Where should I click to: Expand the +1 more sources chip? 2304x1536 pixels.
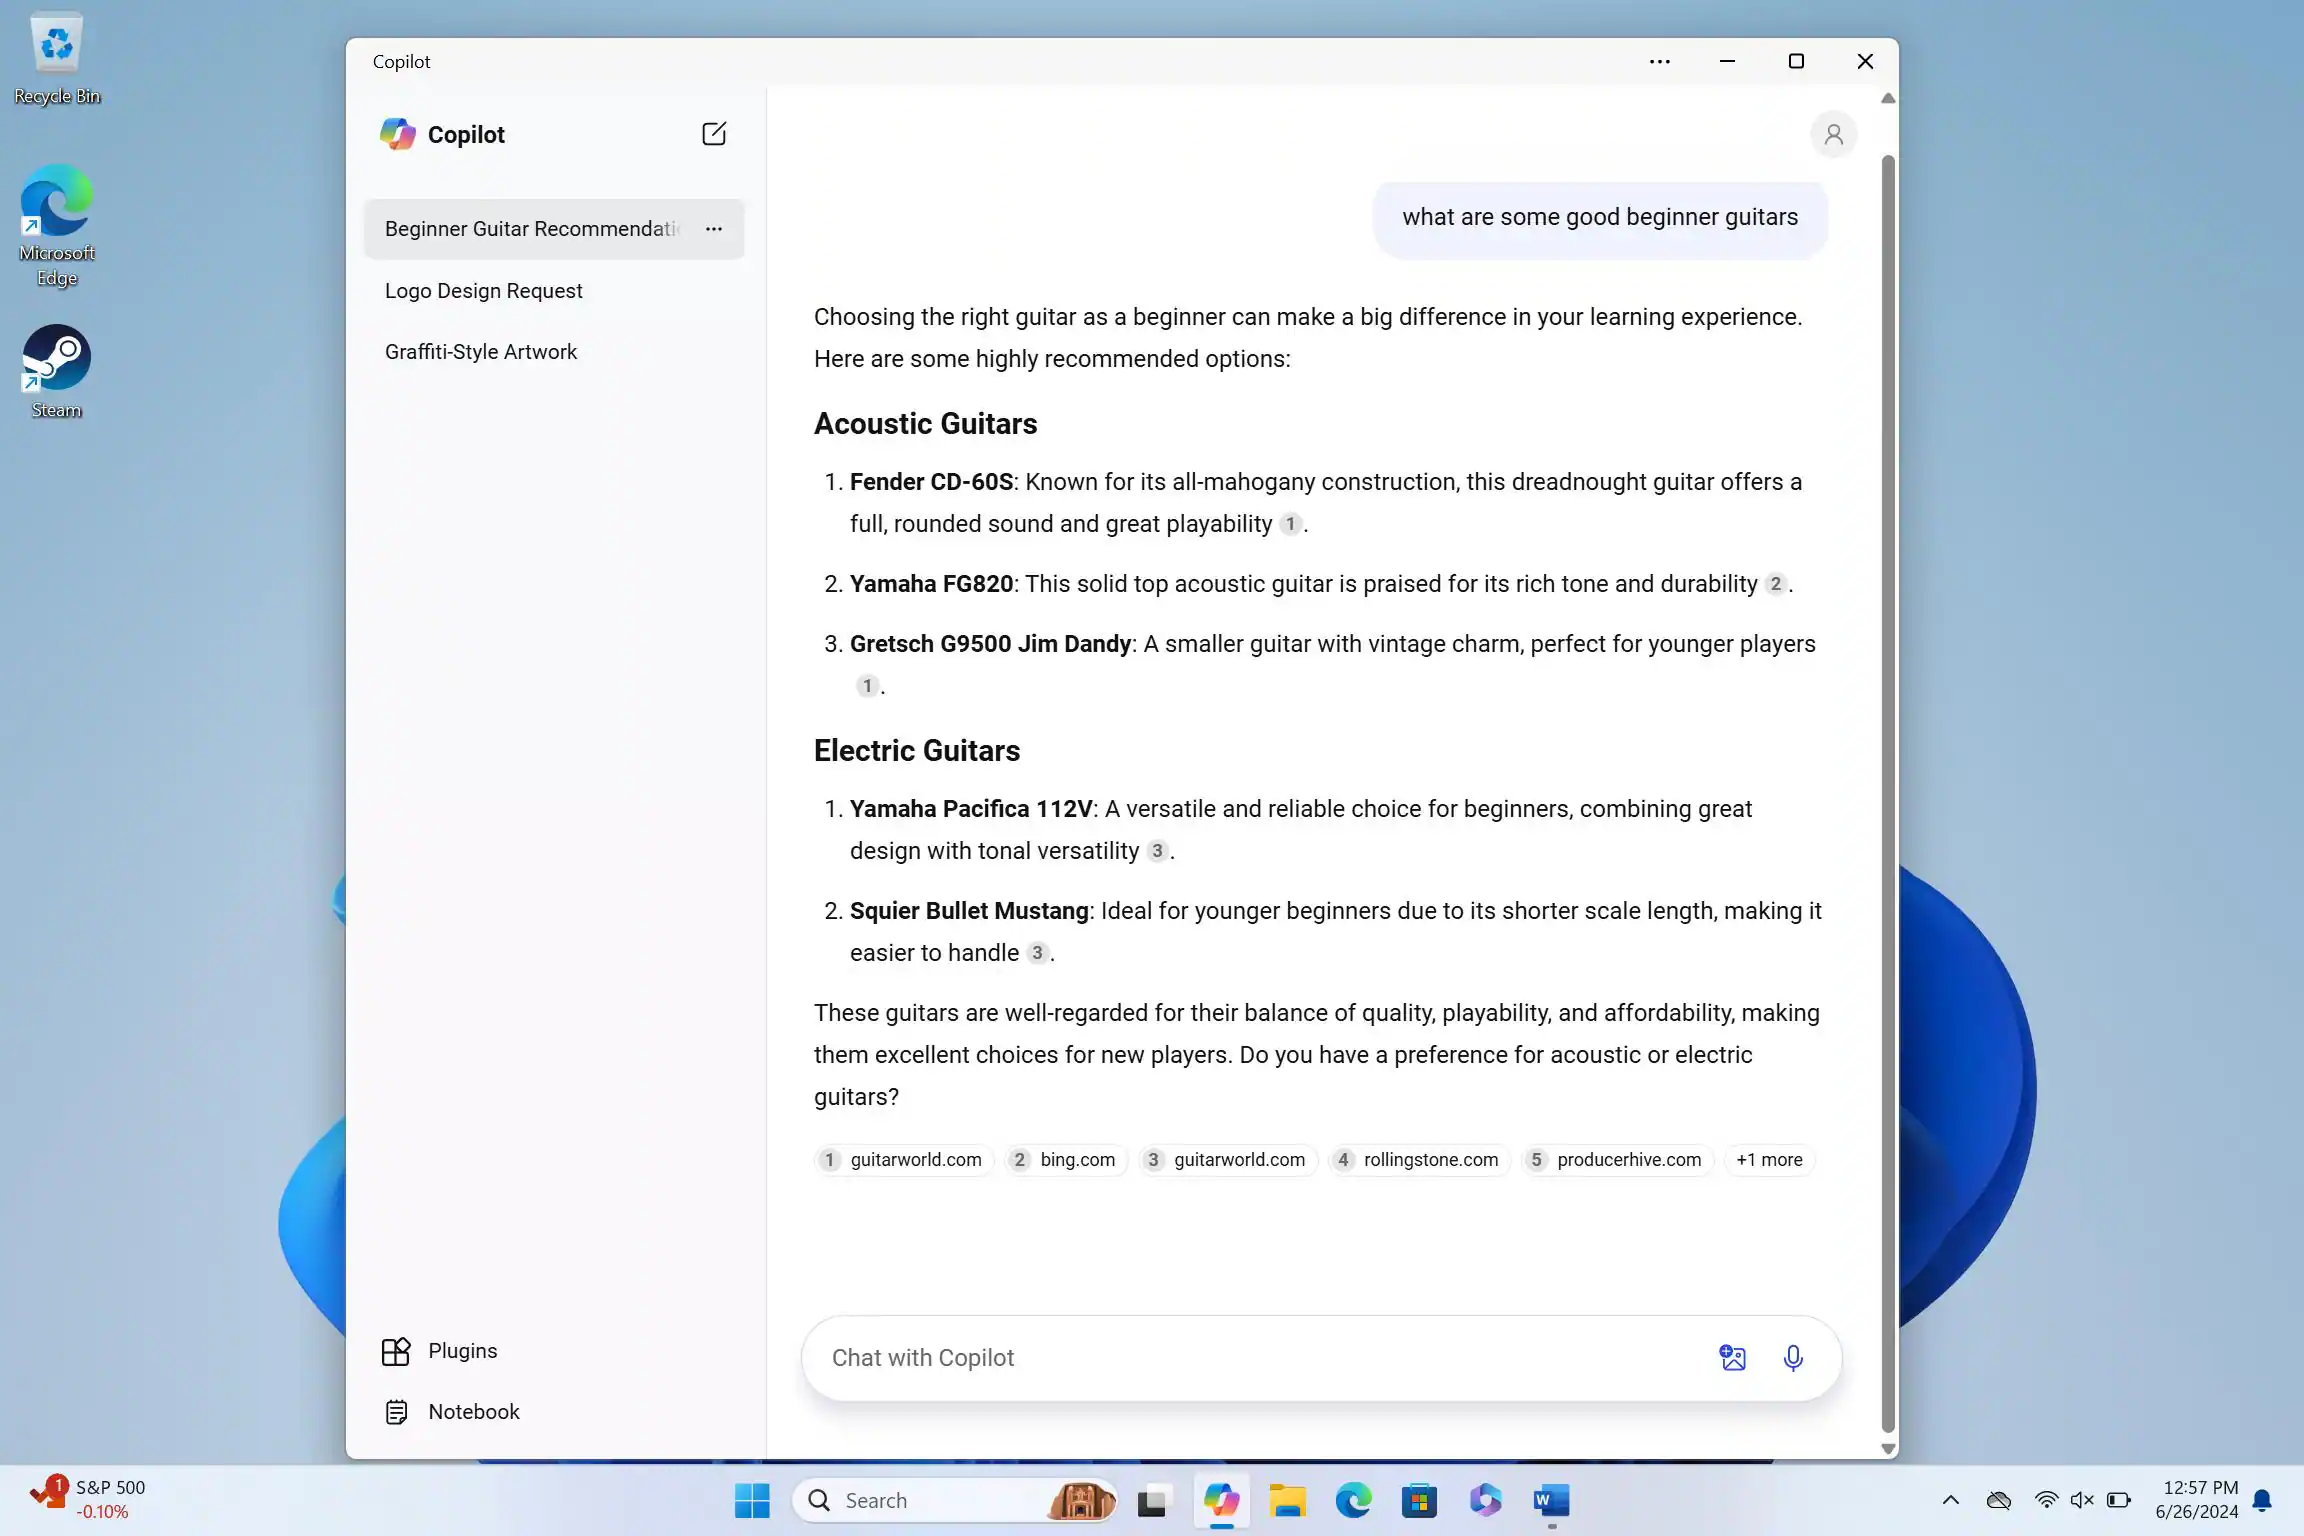1768,1160
